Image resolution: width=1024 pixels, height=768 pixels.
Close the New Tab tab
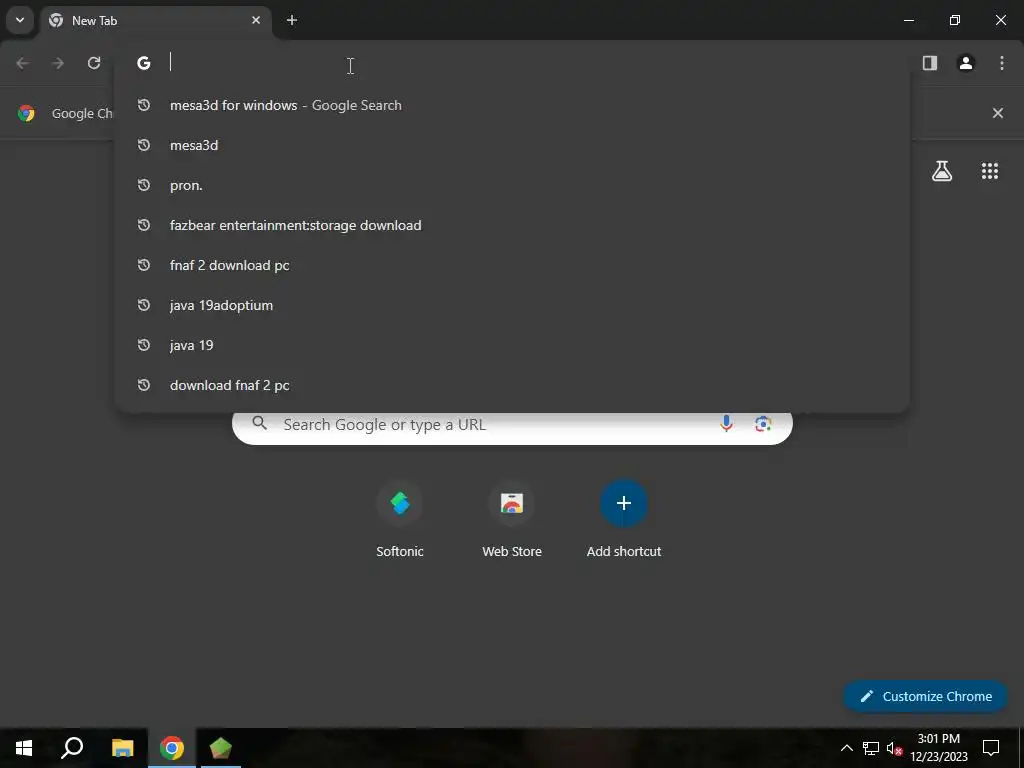[x=256, y=20]
